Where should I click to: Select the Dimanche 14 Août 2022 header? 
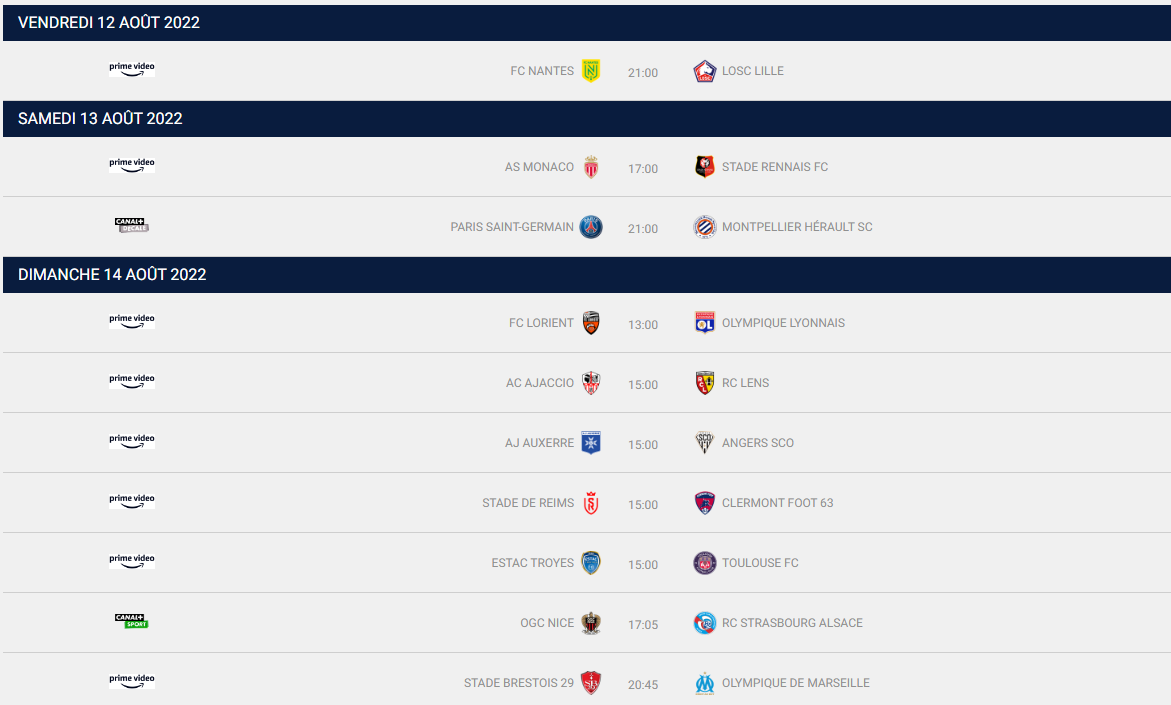(x=112, y=275)
